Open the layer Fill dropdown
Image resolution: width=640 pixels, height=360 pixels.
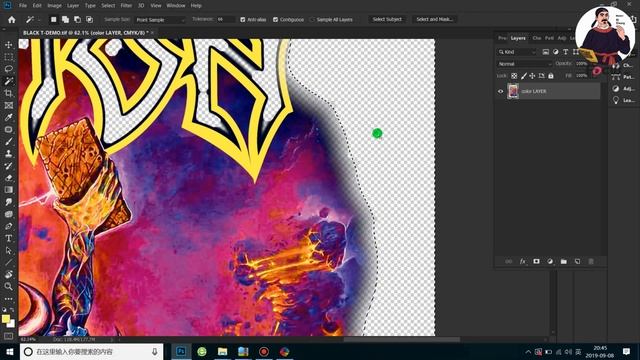point(581,76)
